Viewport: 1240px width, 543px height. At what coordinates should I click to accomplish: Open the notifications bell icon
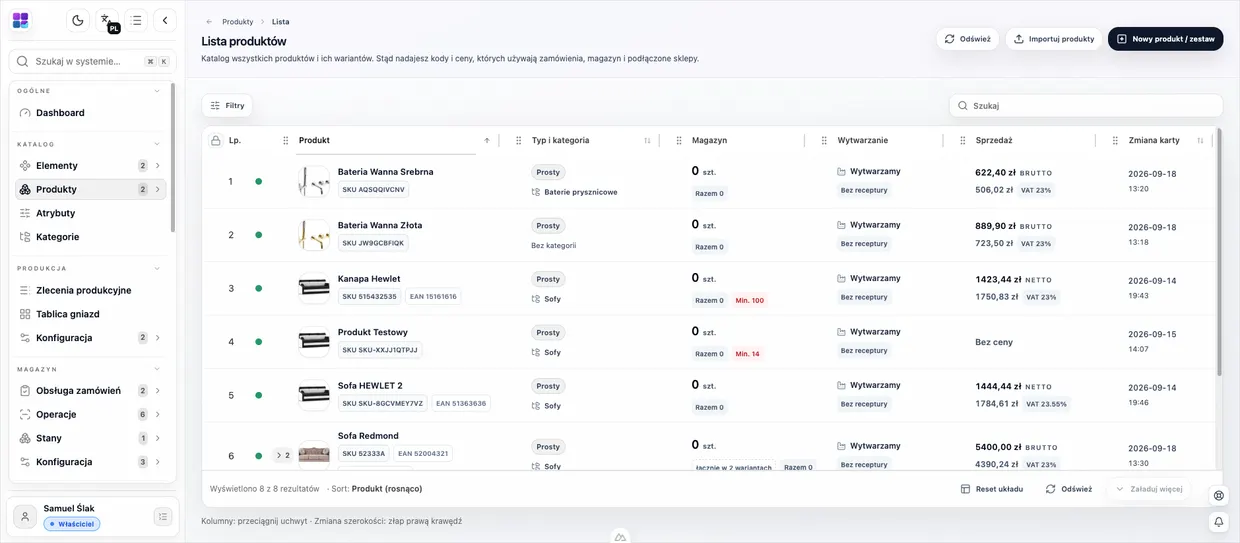(x=1219, y=522)
